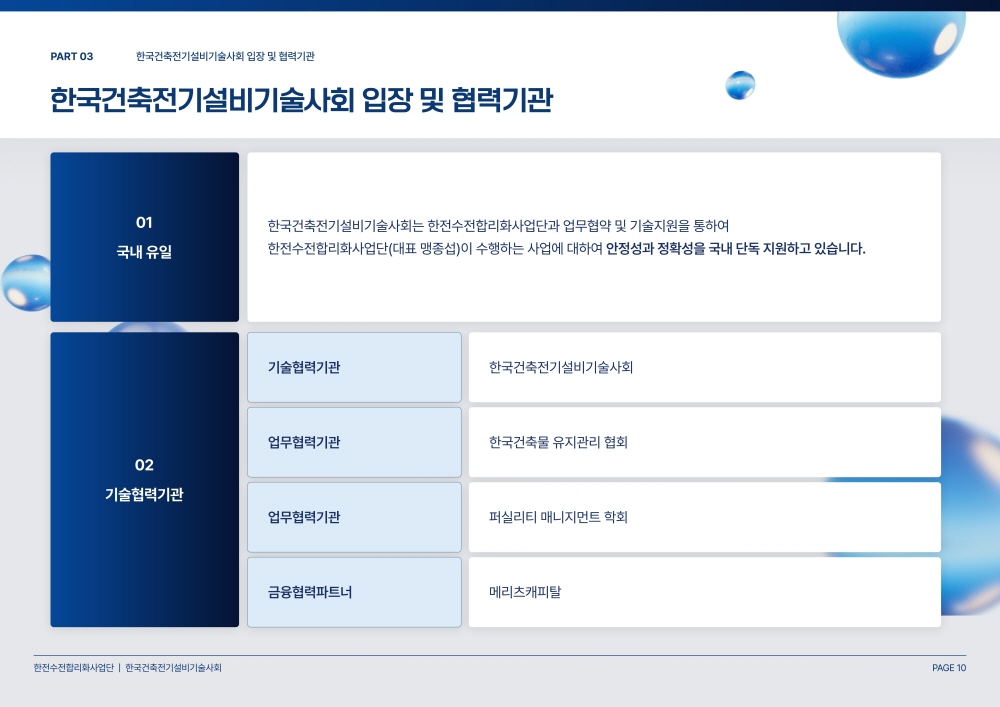The image size is (1000, 707).
Task: Click the 한국건축물 유지관리 협회 entry
Action: point(558,442)
